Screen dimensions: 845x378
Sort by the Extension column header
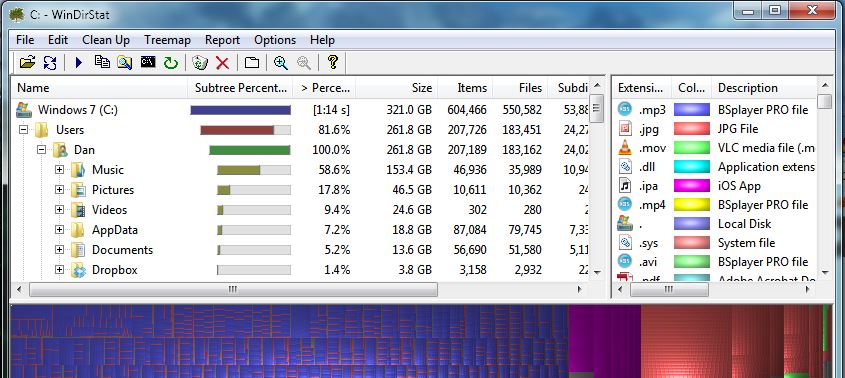(642, 88)
